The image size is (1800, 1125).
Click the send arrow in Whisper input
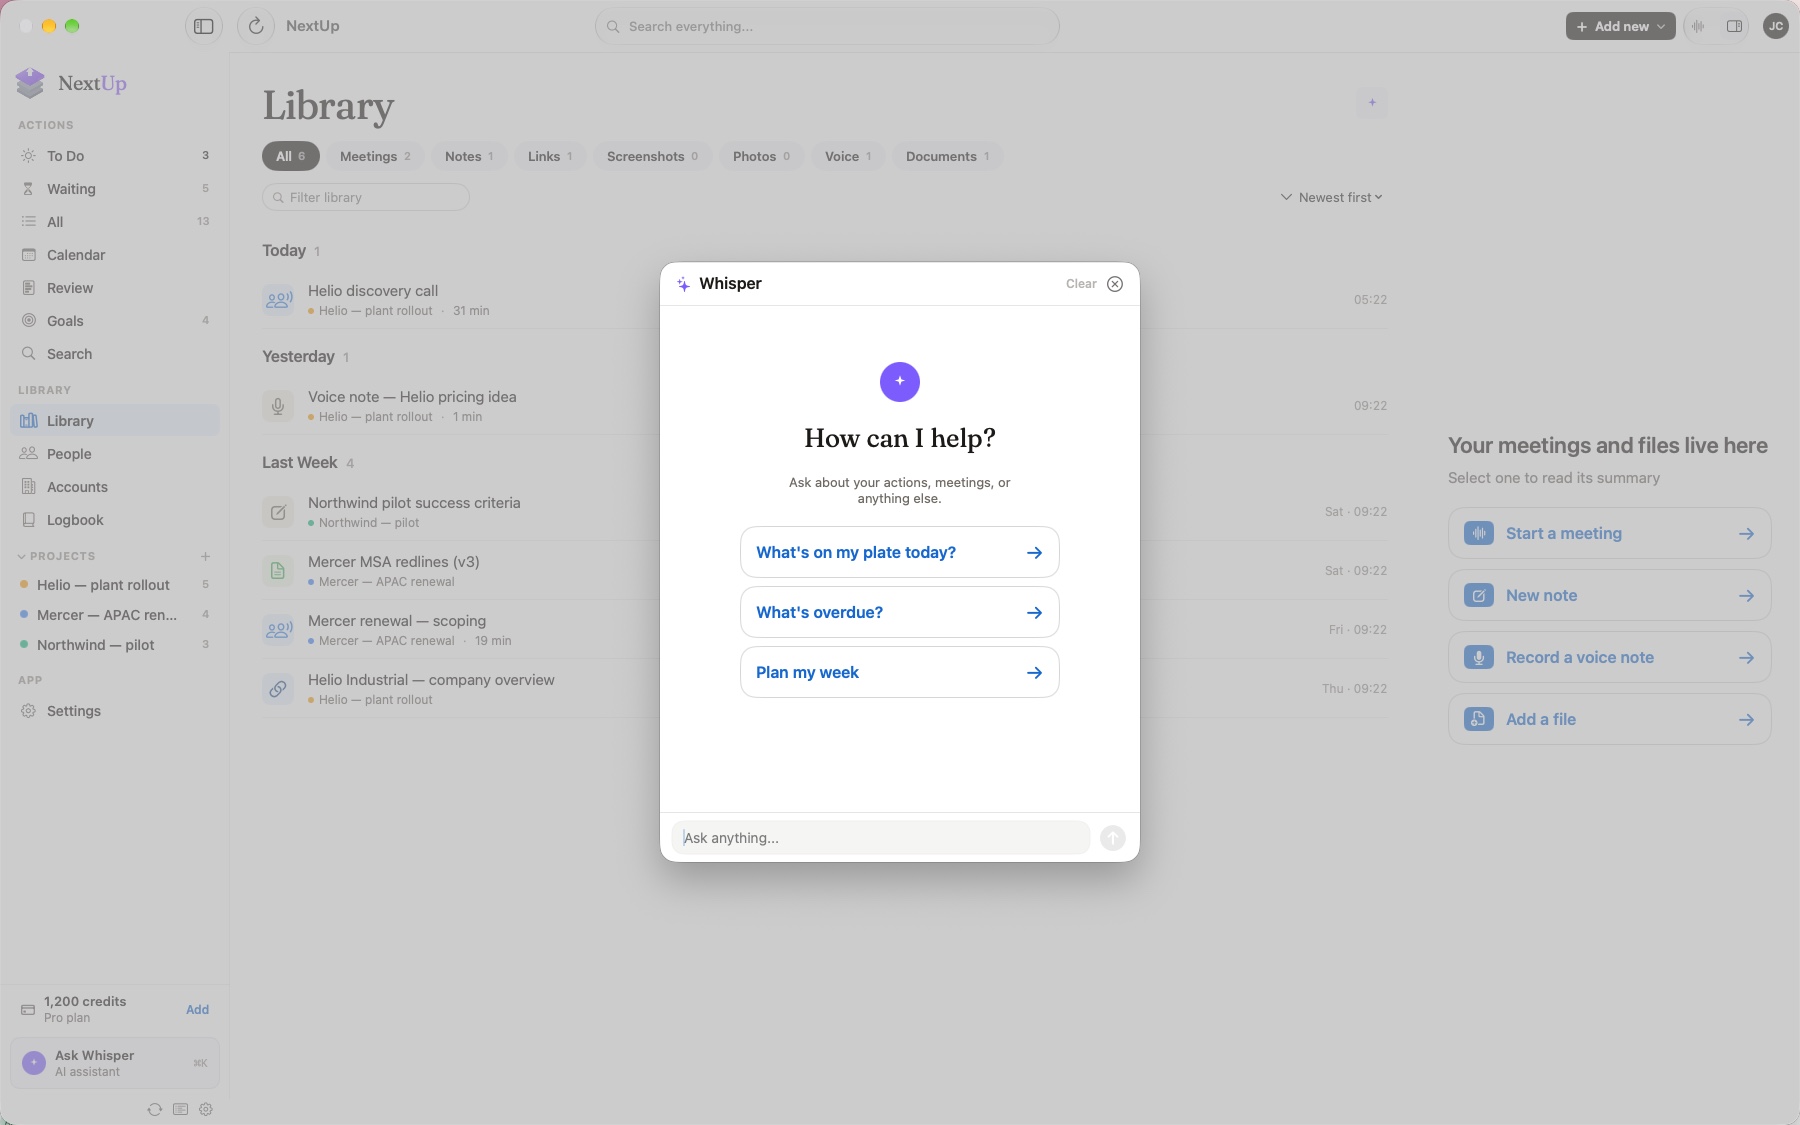click(1113, 838)
